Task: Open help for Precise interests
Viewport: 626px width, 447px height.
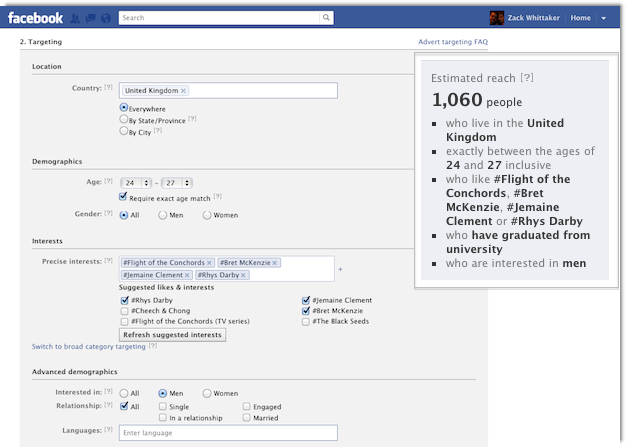Action: click(109, 260)
